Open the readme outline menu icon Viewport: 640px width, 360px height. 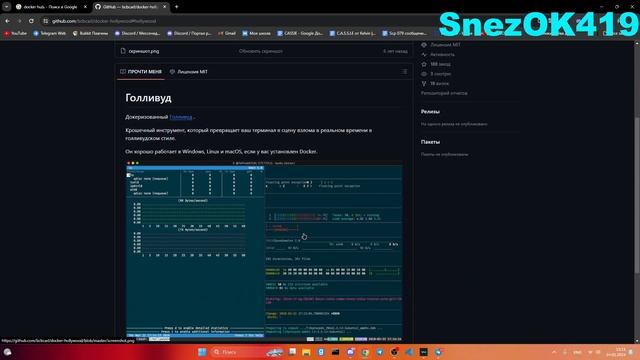pos(404,71)
